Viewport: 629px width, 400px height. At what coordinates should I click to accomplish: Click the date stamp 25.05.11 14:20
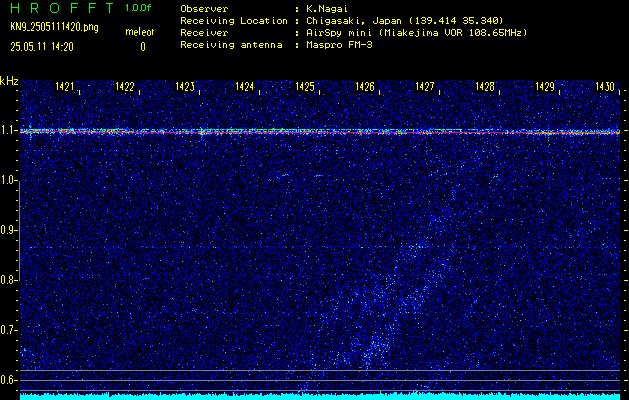coord(42,47)
